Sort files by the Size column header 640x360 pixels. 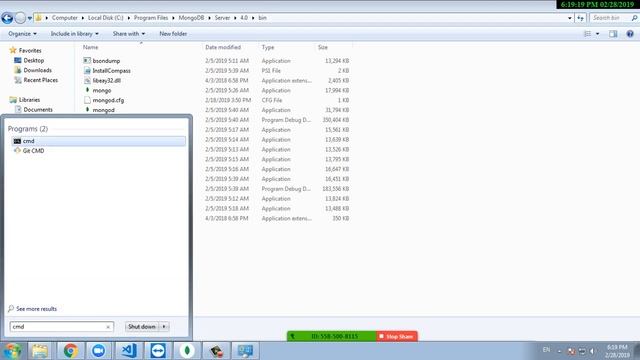[323, 47]
